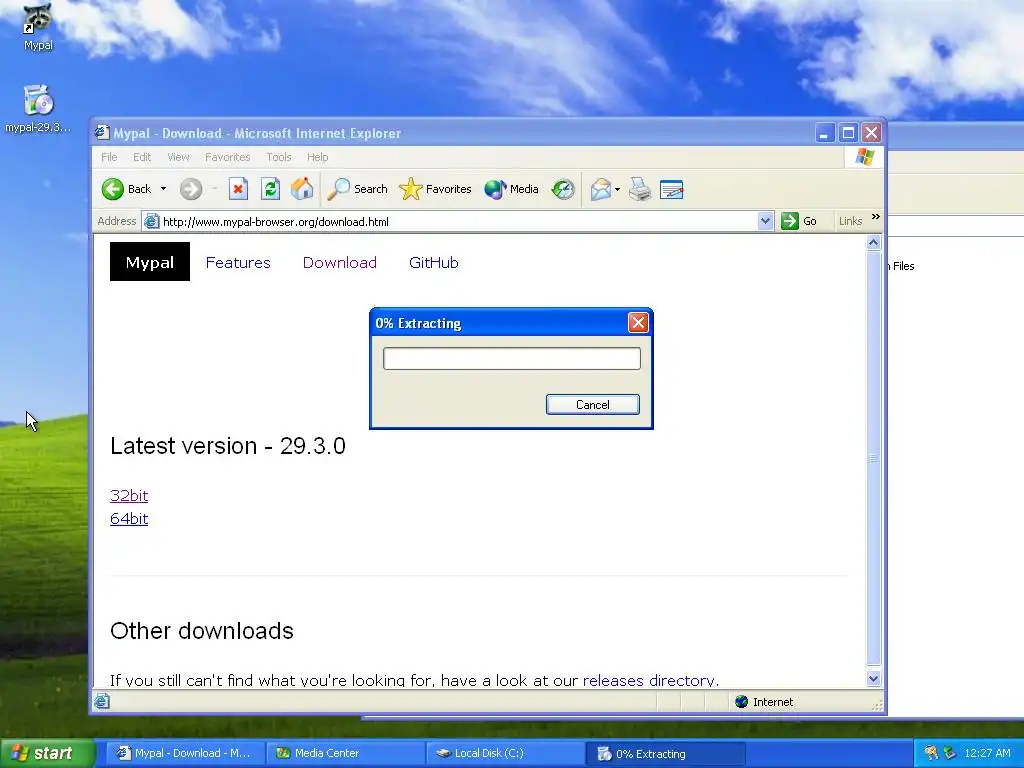
Task: Open the Tools menu
Action: point(279,157)
